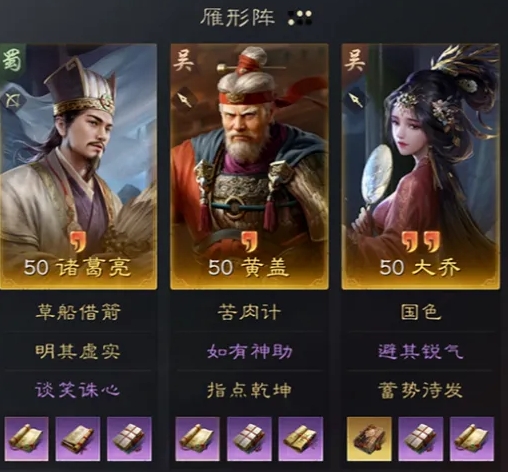Click the 雁形阵 formation title

(x=237, y=17)
